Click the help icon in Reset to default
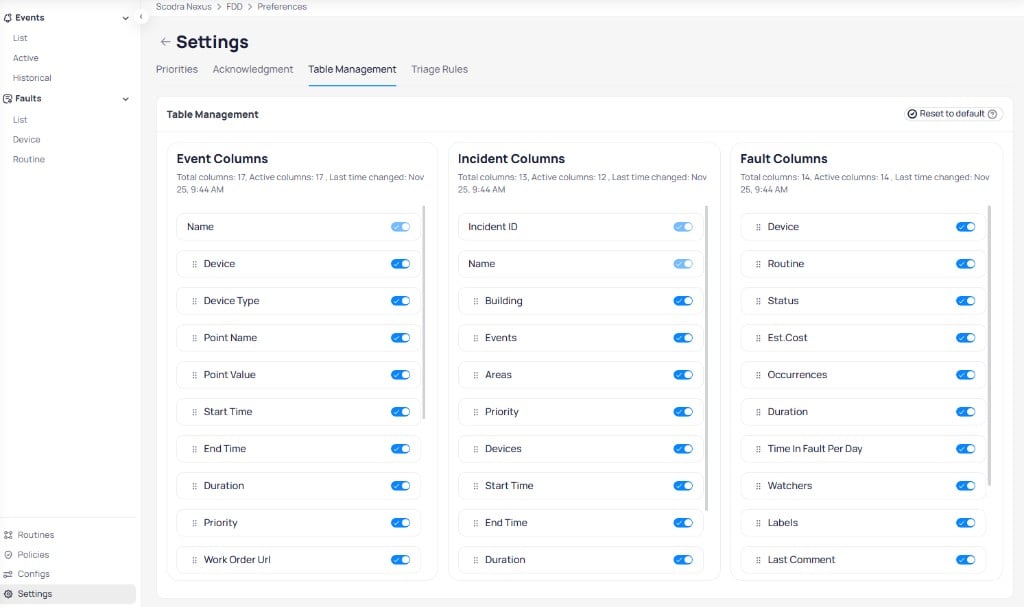This screenshot has width=1024, height=607. (992, 114)
